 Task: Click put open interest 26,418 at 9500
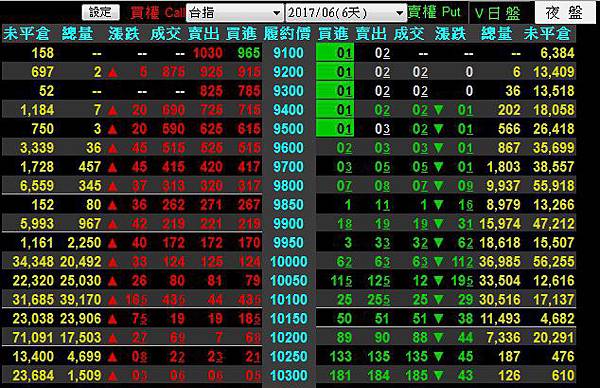pos(554,129)
